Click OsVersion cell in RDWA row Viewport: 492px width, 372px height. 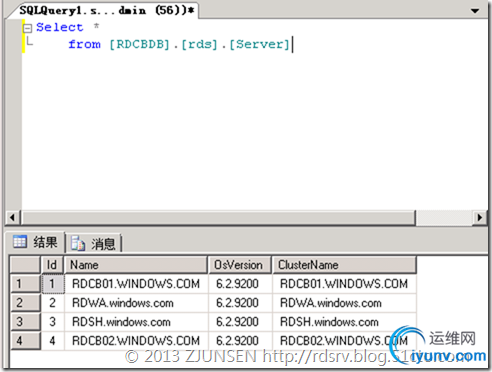(x=240, y=303)
